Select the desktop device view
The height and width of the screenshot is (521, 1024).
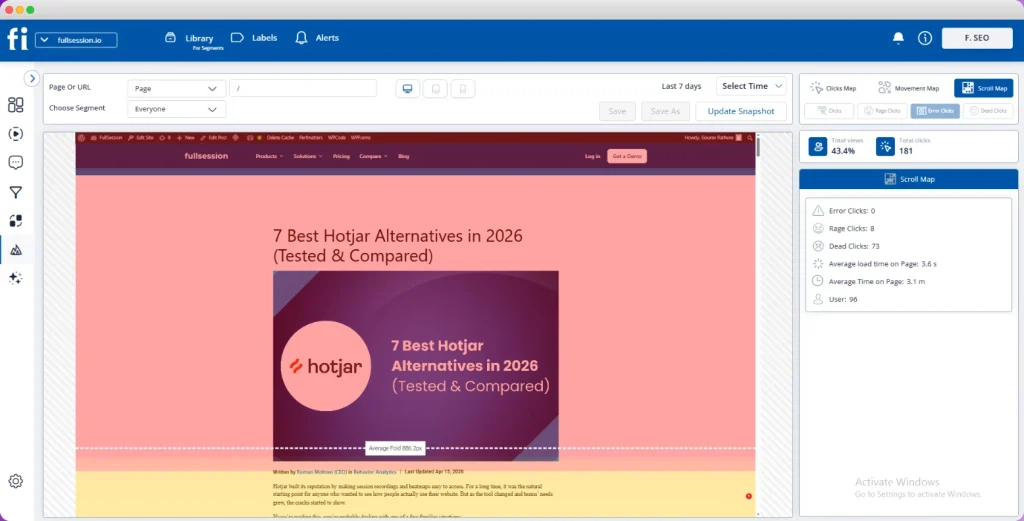(408, 89)
